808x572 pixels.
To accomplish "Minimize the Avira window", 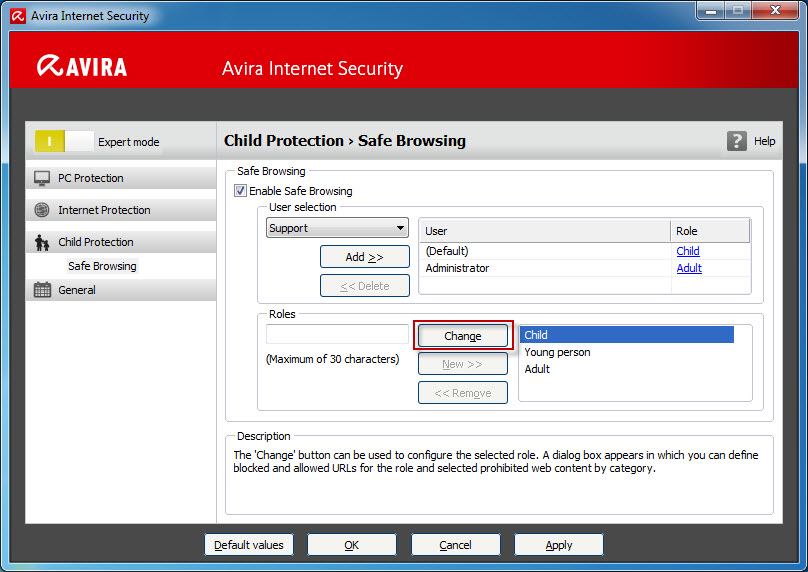I will click(711, 10).
